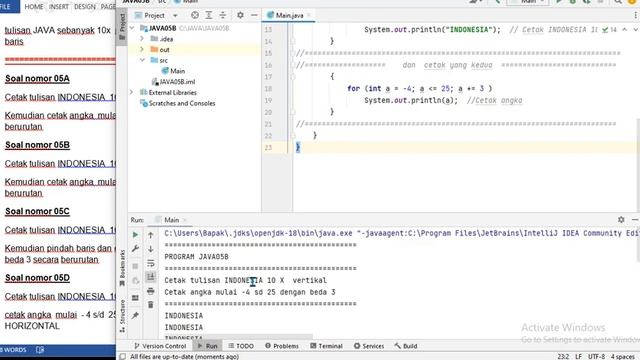
Task: Print console output with the printer icon
Action: point(151,291)
